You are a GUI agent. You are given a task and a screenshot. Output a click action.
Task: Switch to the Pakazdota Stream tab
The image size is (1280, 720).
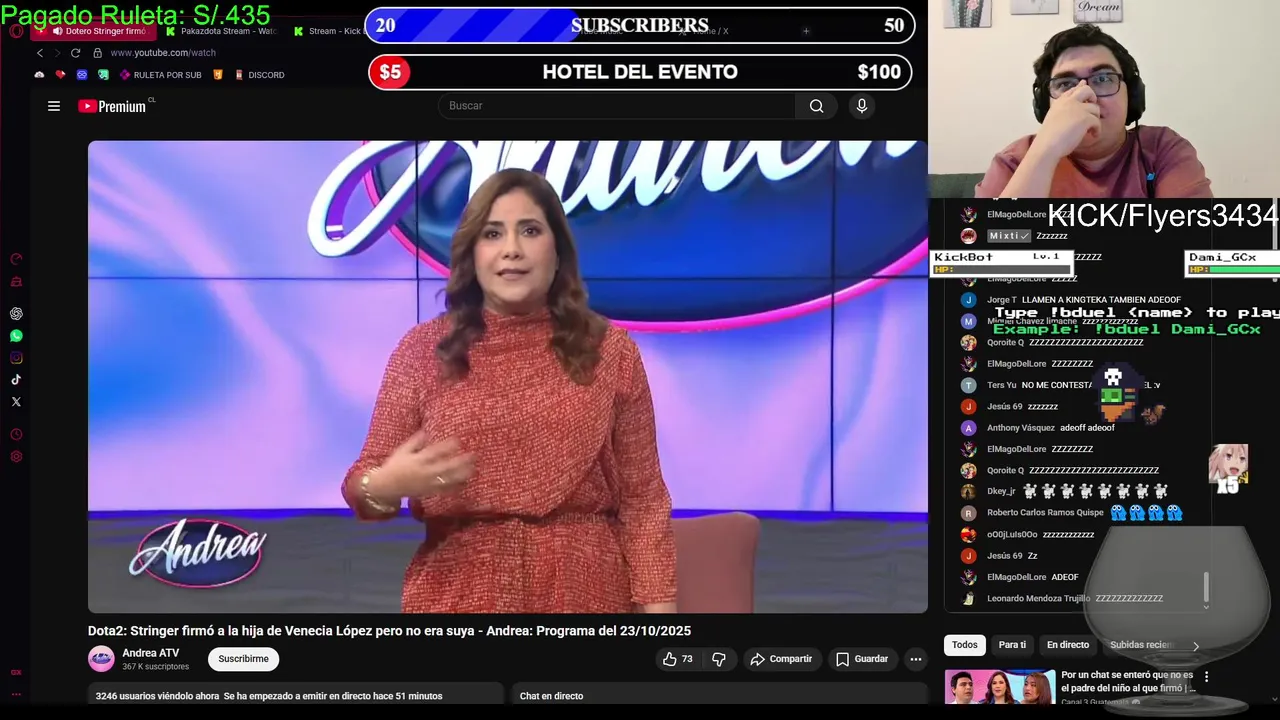click(221, 31)
